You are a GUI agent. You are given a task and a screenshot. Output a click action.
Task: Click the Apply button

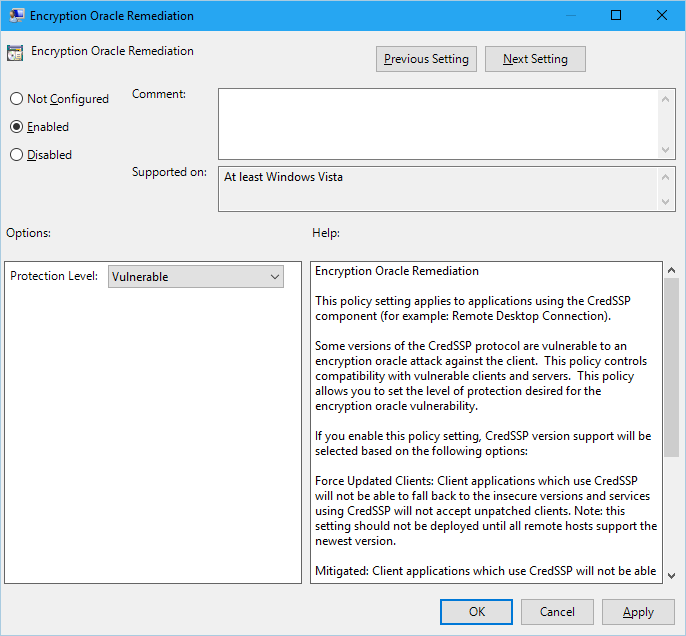pyautogui.click(x=638, y=612)
